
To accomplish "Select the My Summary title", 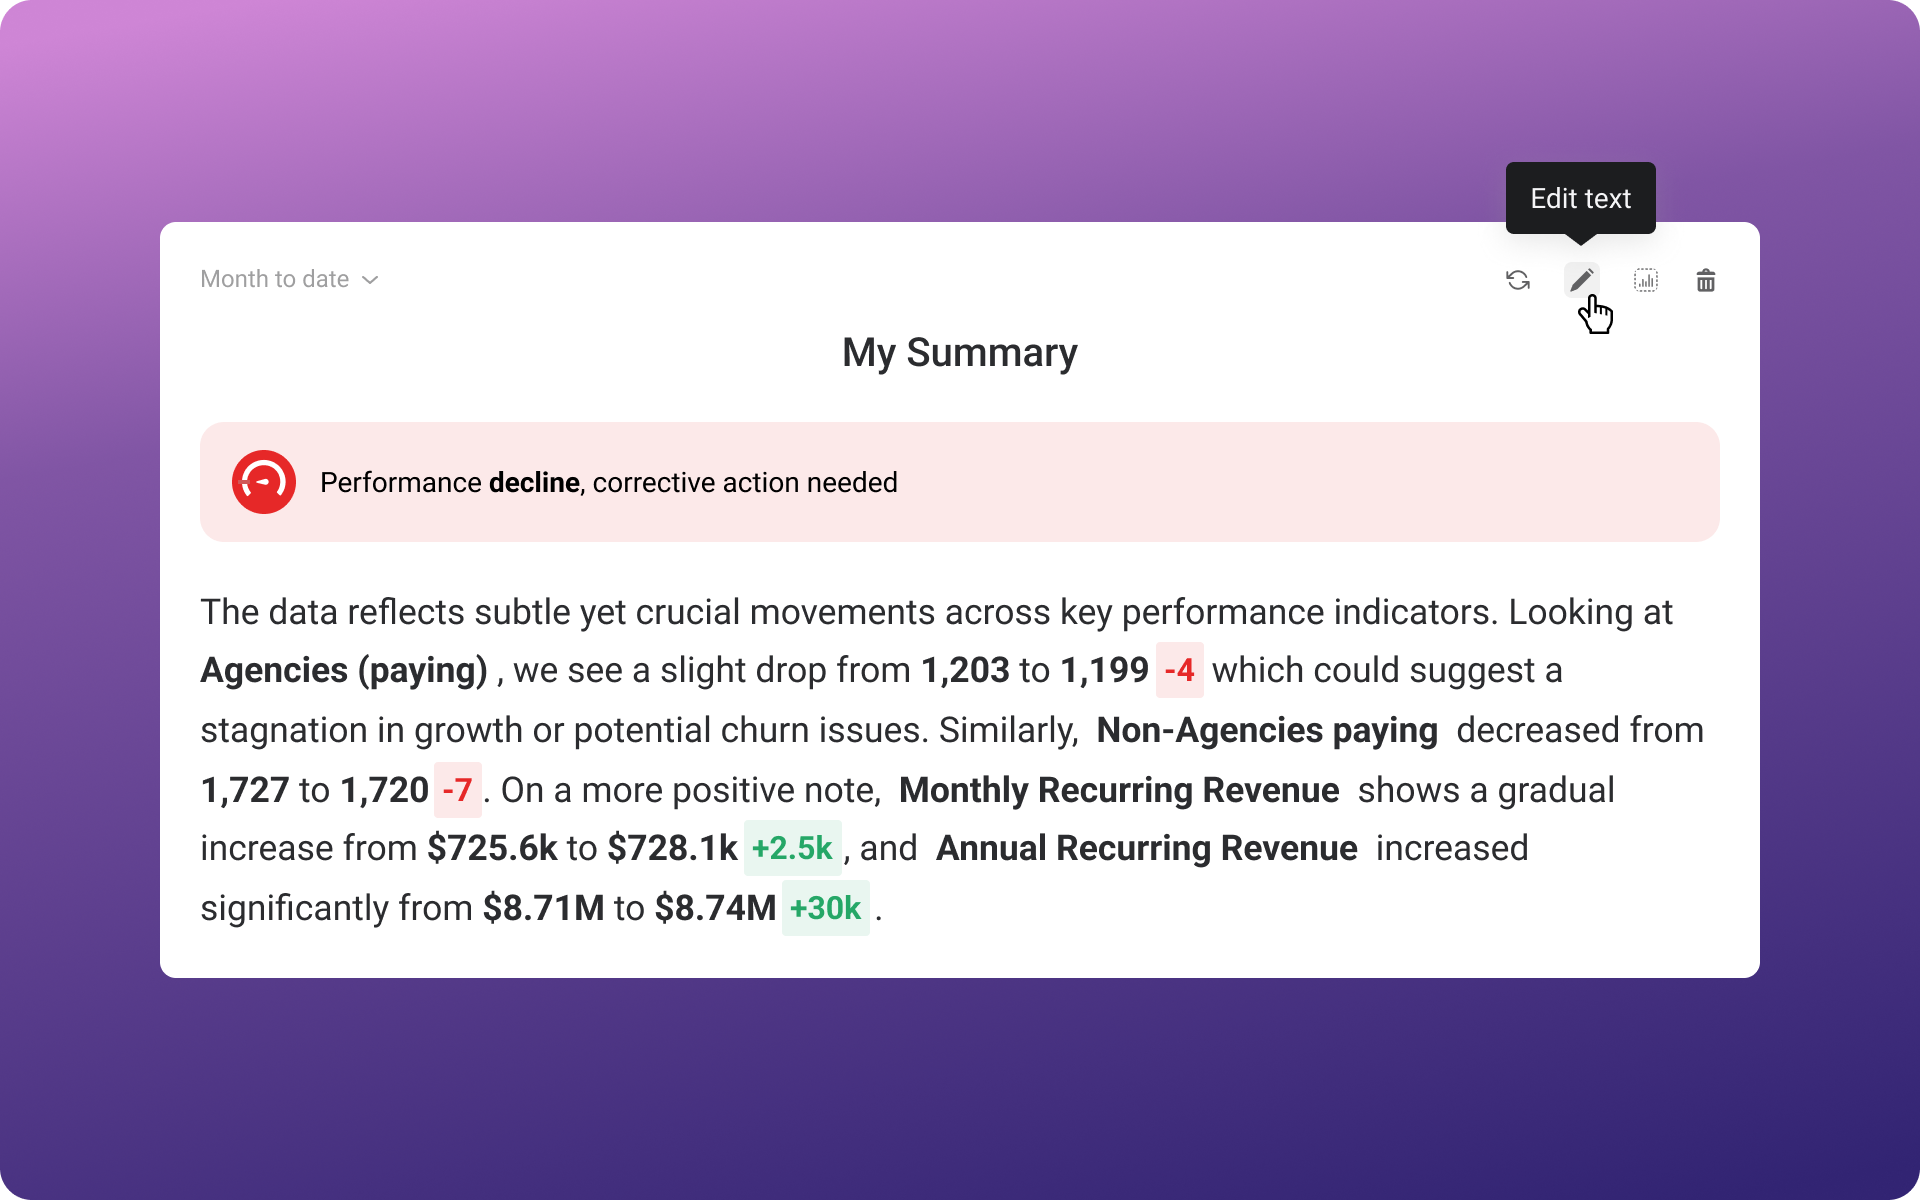I will click(959, 352).
